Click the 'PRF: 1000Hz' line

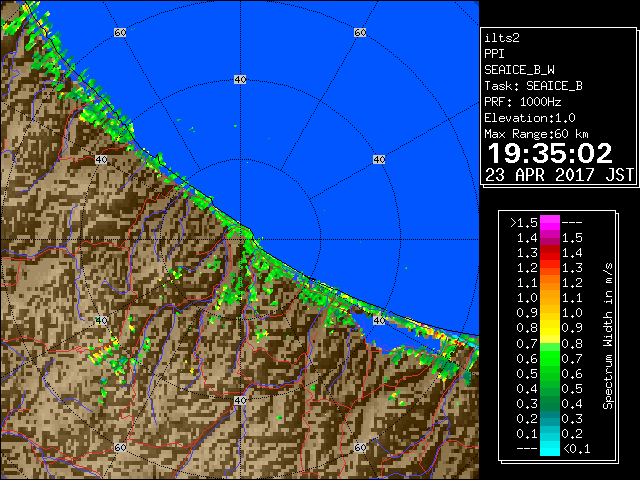pyautogui.click(x=522, y=102)
